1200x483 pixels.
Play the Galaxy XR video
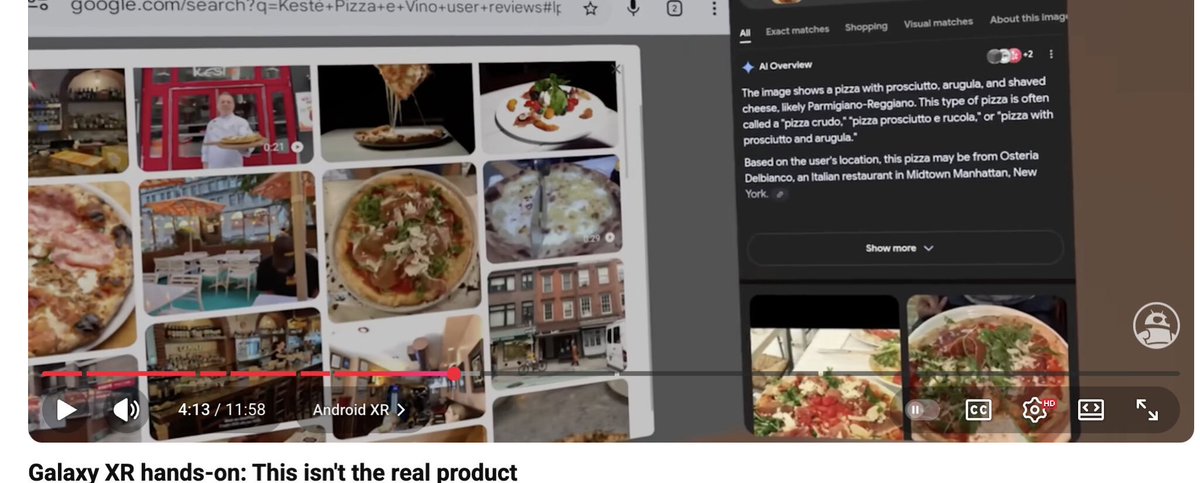click(66, 409)
